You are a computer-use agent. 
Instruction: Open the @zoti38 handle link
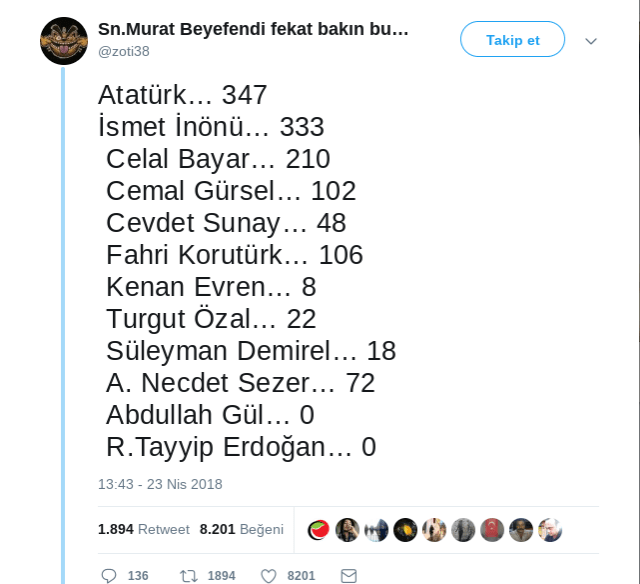pyautogui.click(x=124, y=51)
